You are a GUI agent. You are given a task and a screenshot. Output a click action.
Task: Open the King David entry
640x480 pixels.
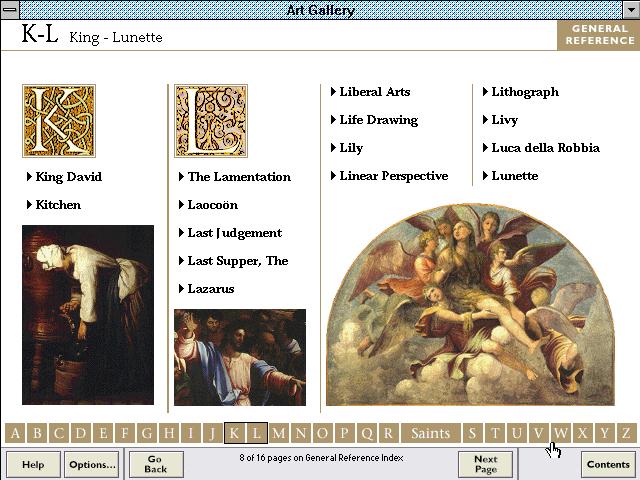tap(64, 177)
